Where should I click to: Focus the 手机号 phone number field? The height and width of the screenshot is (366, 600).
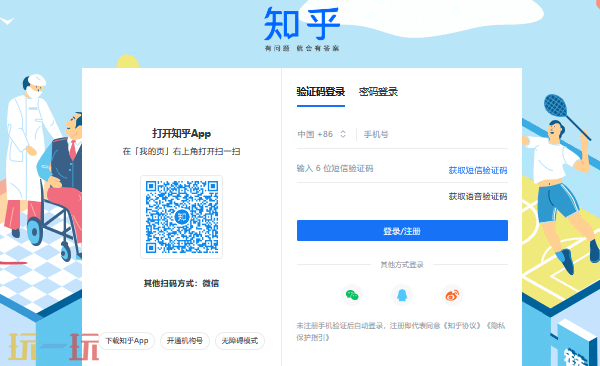[x=435, y=134]
